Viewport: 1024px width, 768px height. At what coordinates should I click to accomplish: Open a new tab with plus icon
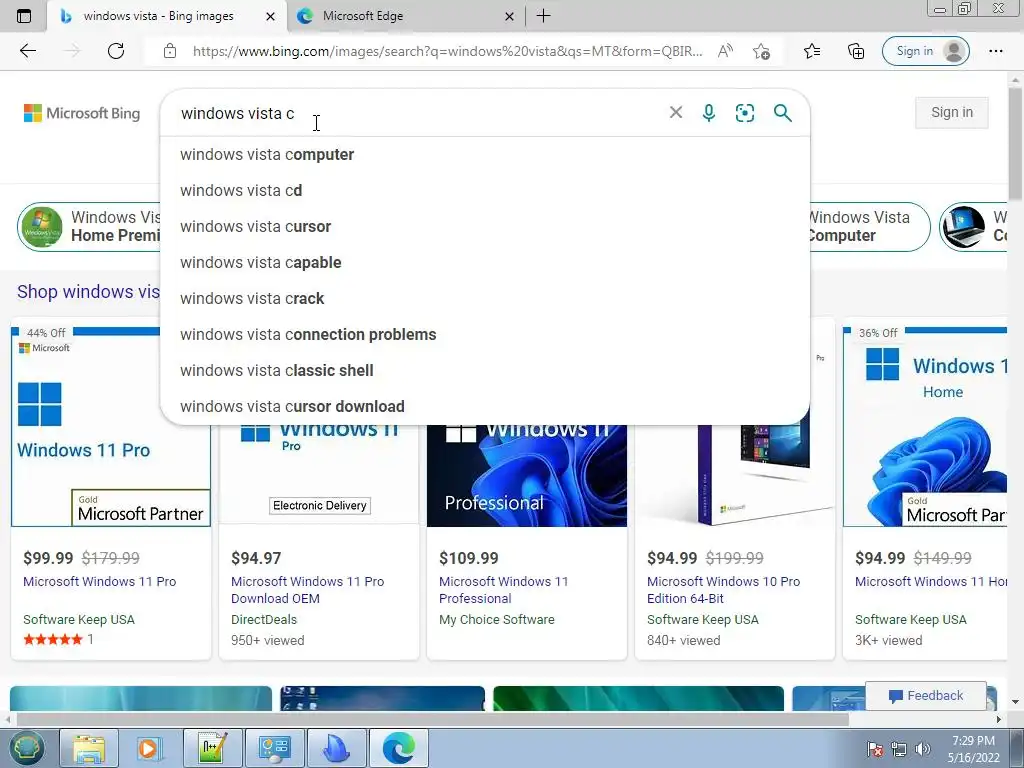coord(543,16)
